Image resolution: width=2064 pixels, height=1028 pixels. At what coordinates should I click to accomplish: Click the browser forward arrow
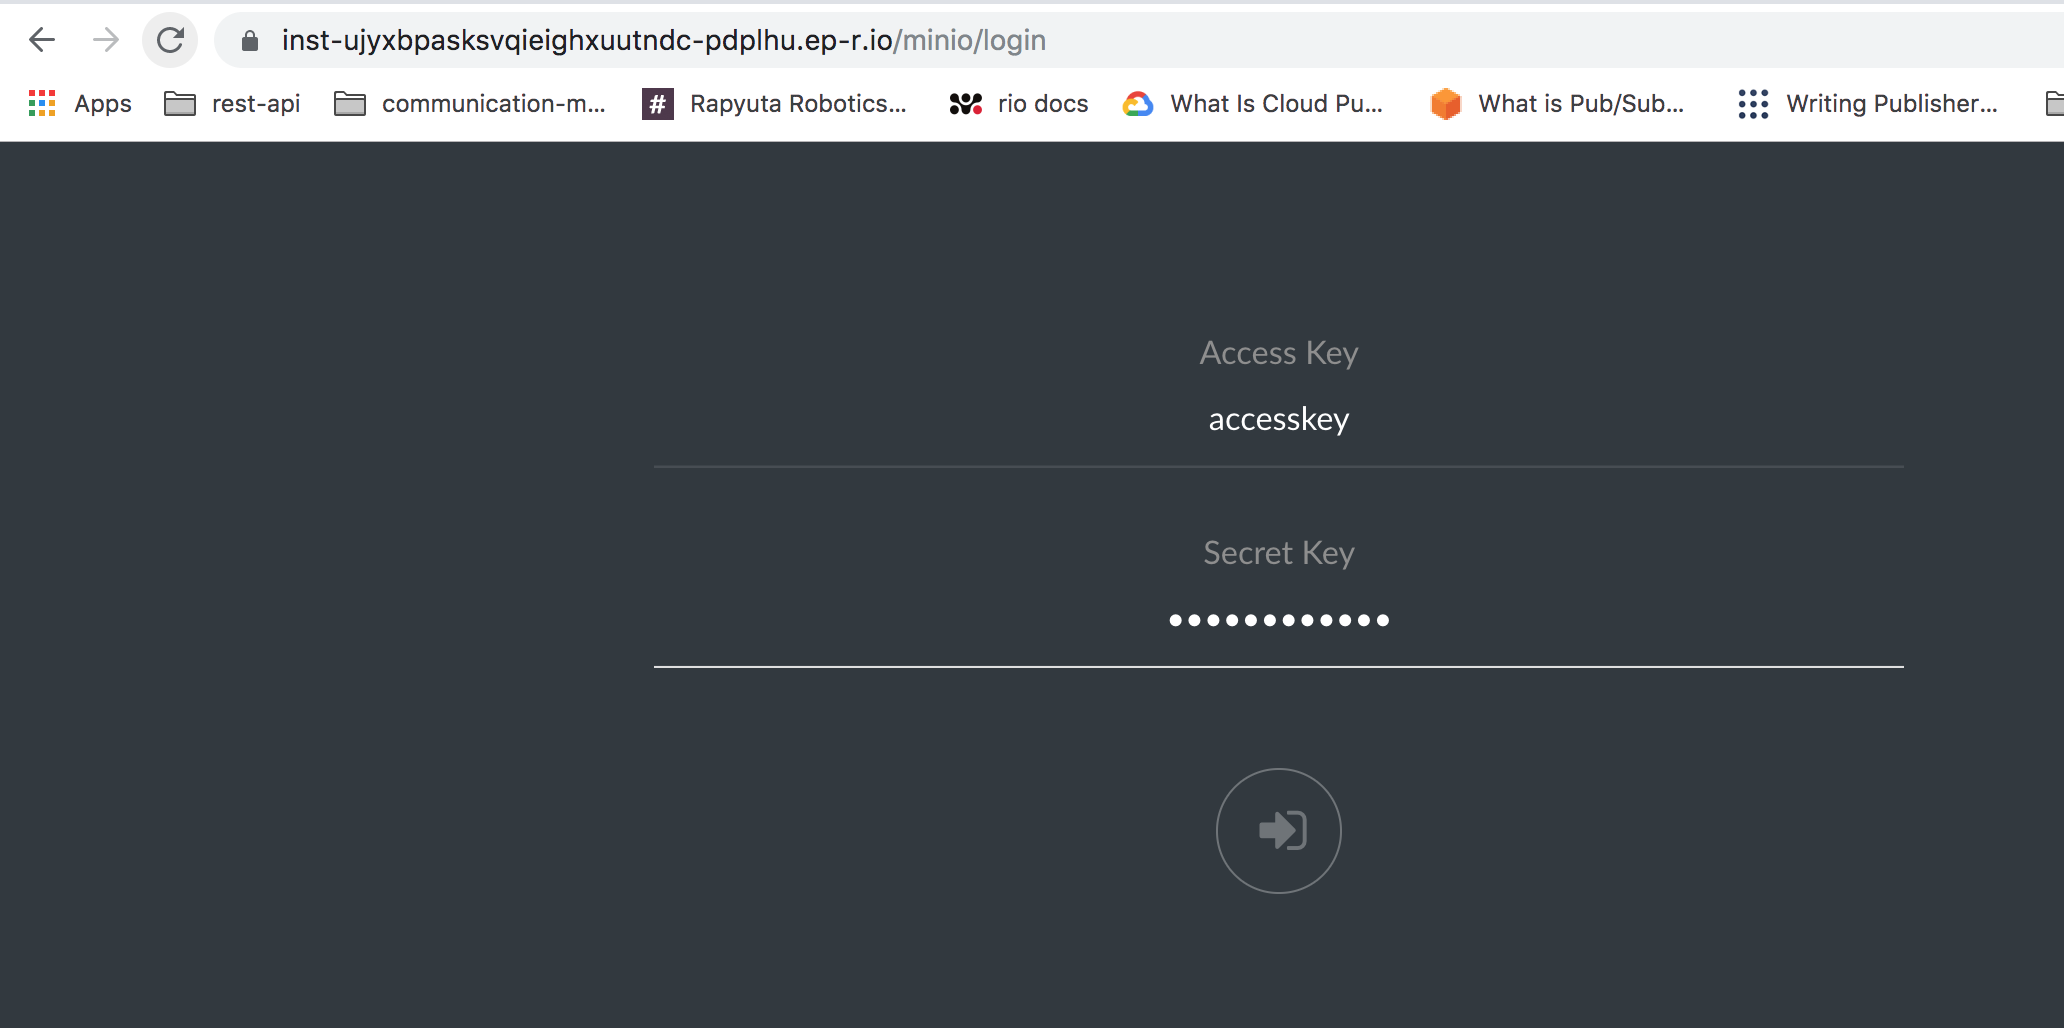(x=105, y=40)
